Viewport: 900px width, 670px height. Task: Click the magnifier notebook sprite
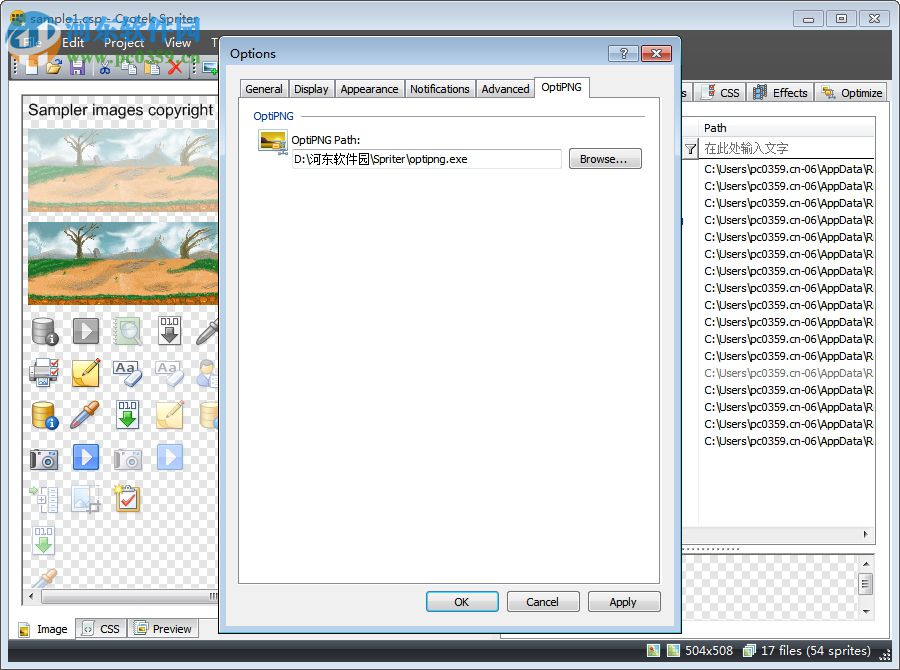point(127,331)
